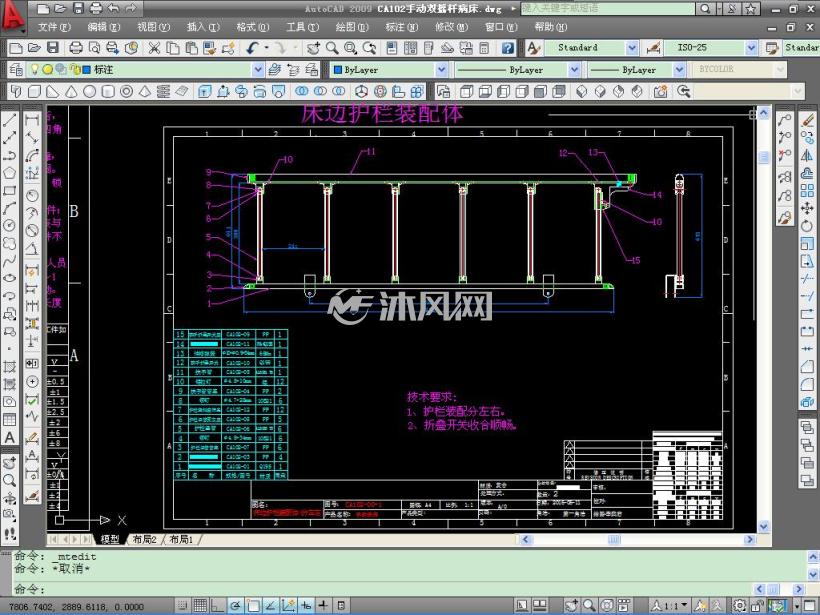Image resolution: width=820 pixels, height=615 pixels.
Task: Click the search binoculars button in title bar
Action: [705, 8]
